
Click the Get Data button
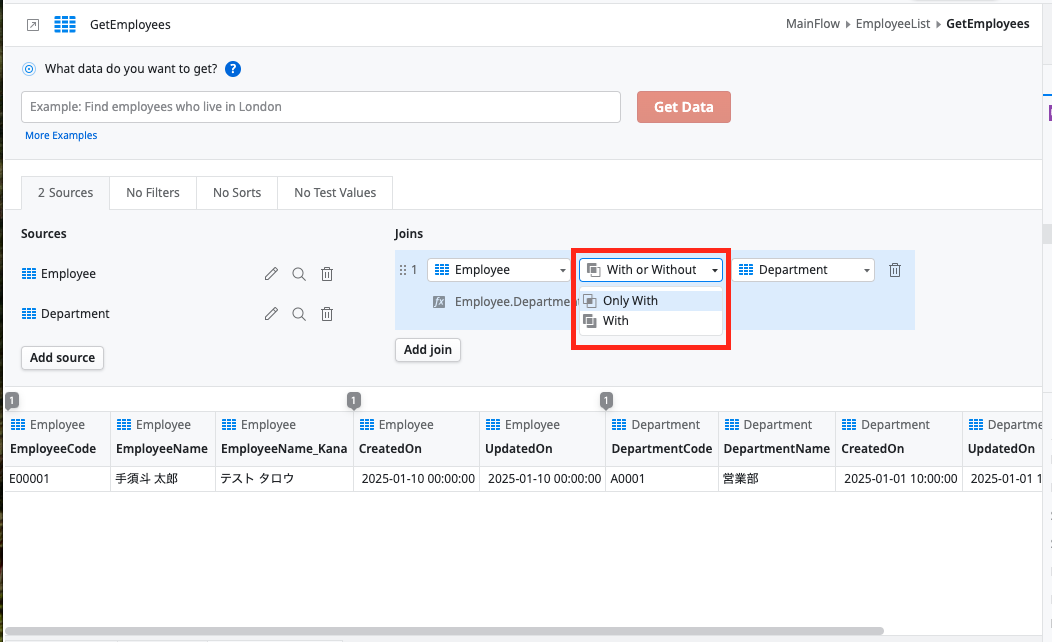coord(683,106)
